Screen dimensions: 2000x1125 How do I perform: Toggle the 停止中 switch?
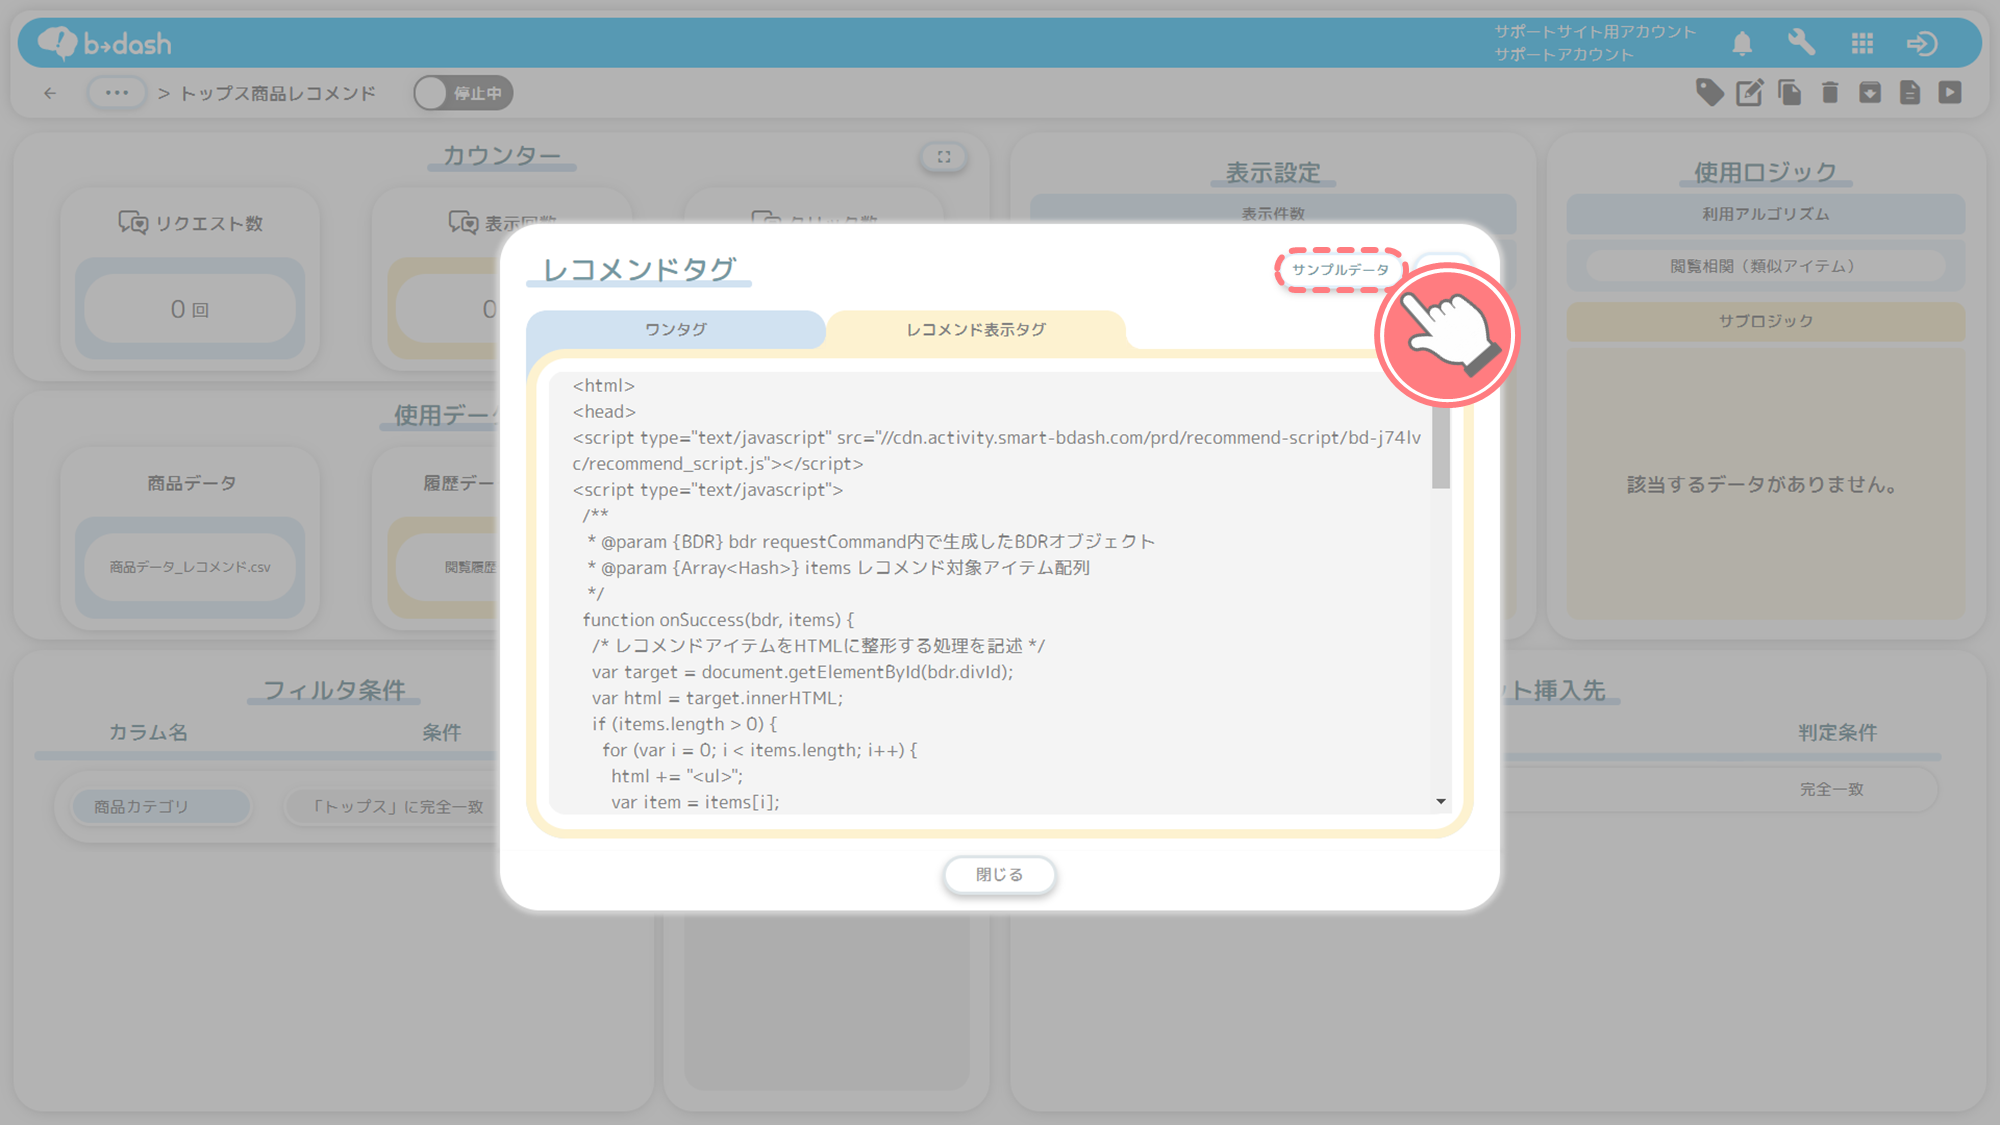[x=464, y=93]
